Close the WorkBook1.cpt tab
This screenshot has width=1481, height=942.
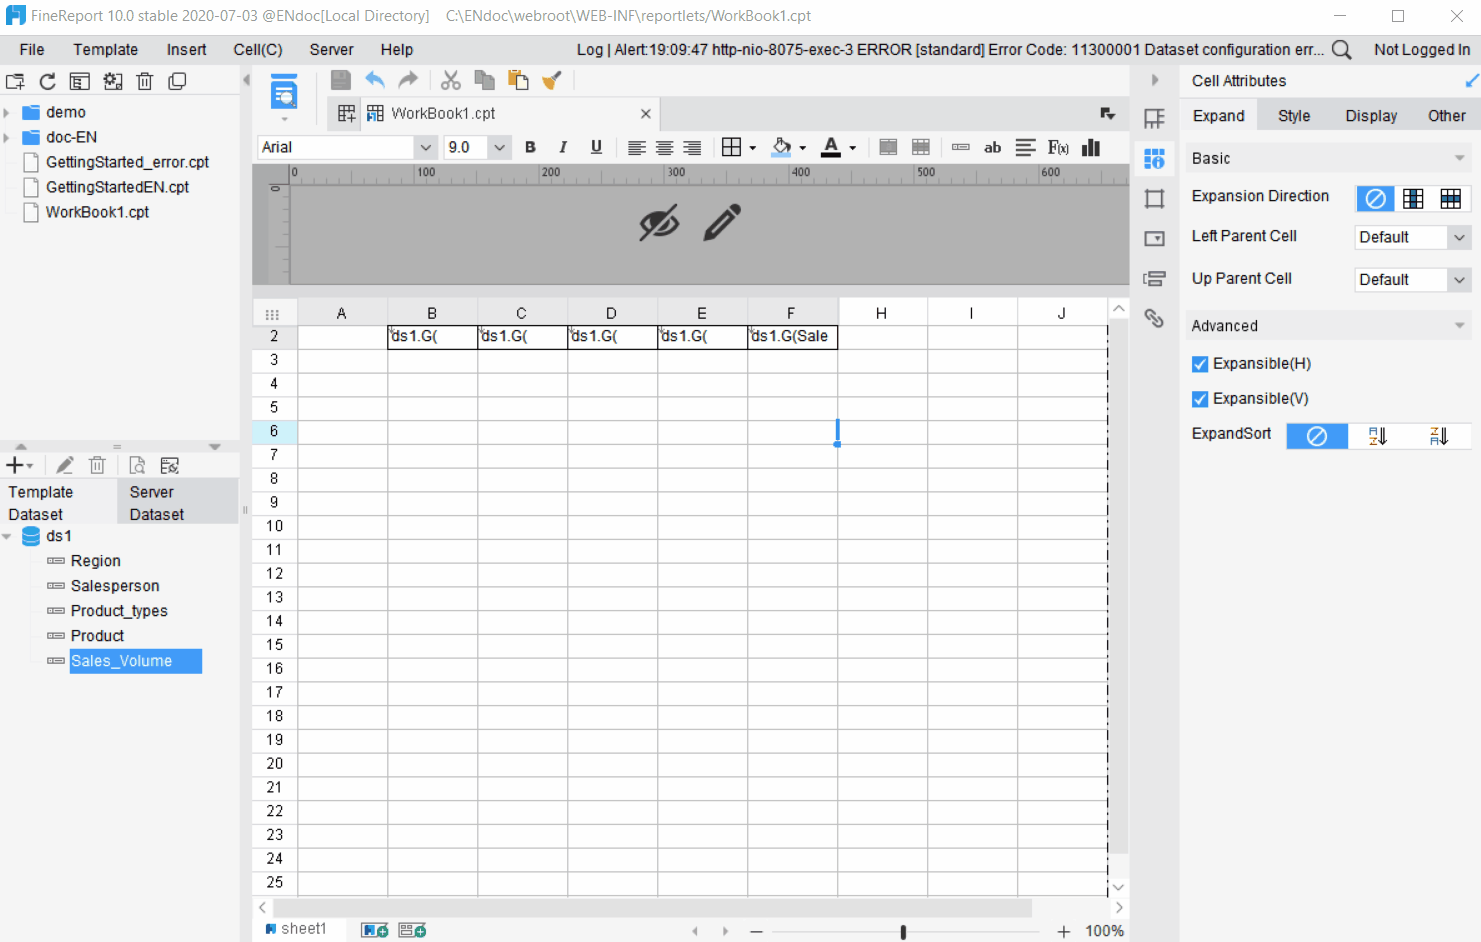646,114
